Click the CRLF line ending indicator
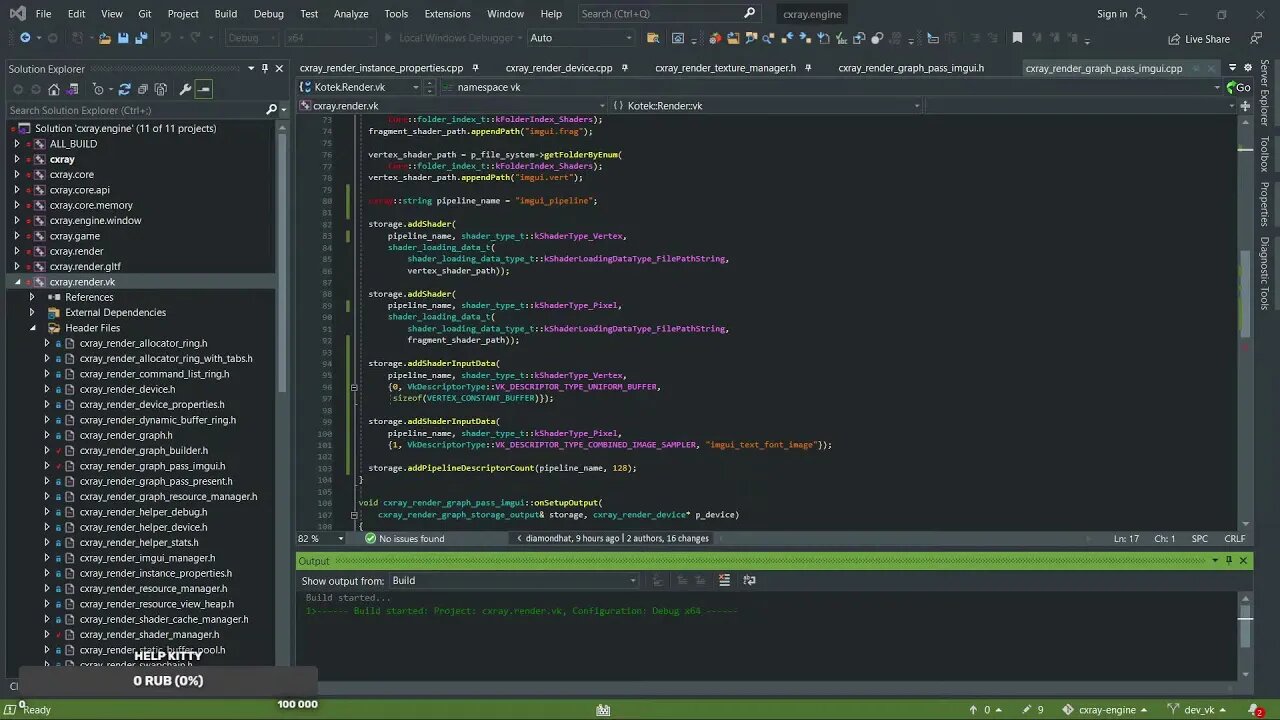This screenshot has width=1280, height=720. [x=1235, y=538]
